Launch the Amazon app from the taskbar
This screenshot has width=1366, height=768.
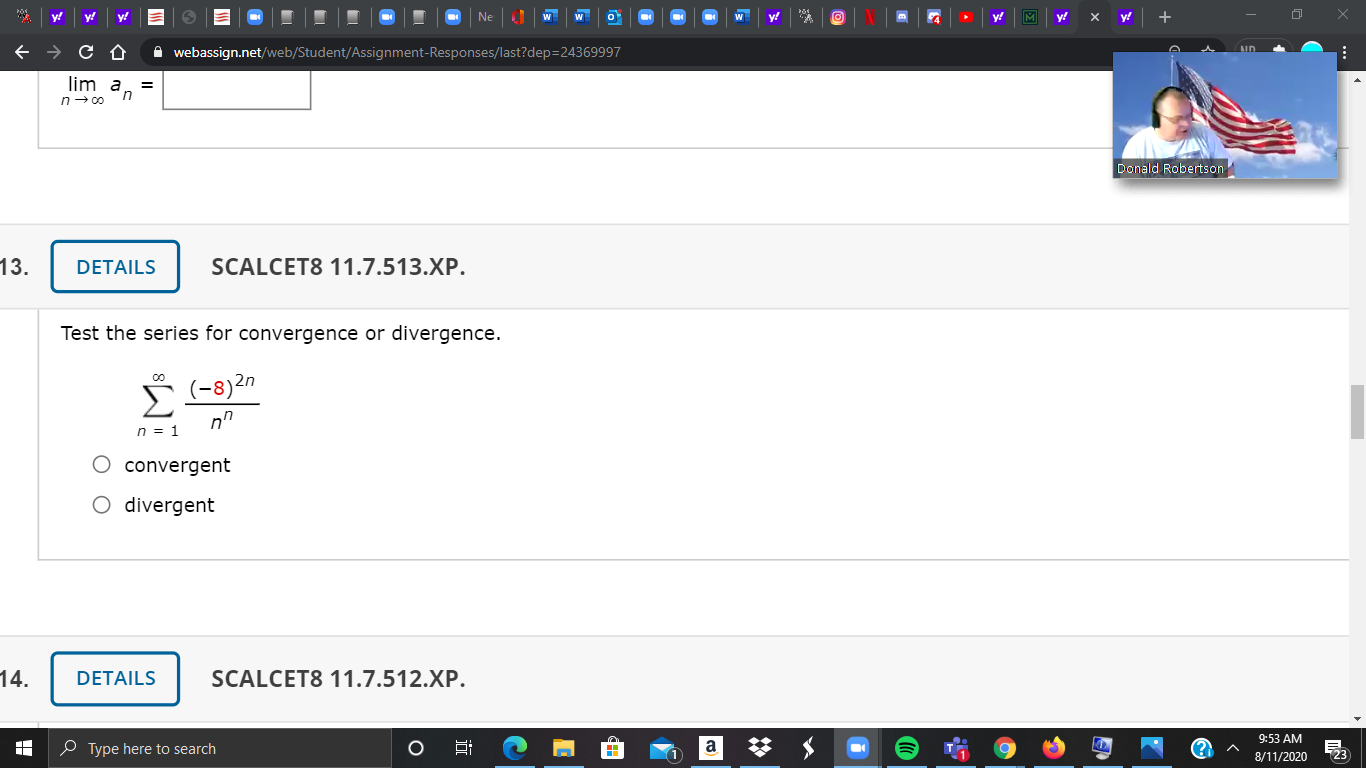[711, 748]
